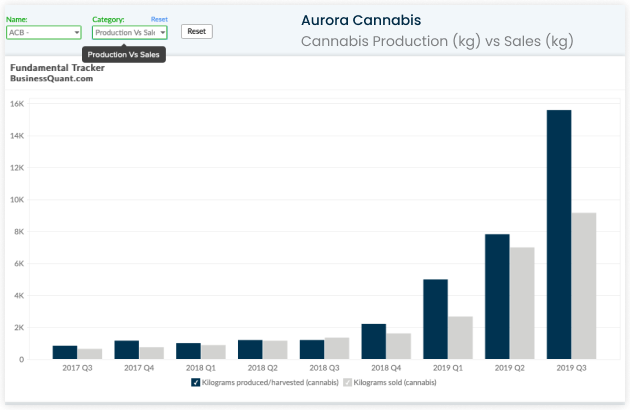
Task: Click the 2019 Q3 kilograms produced bar
Action: [x=559, y=234]
